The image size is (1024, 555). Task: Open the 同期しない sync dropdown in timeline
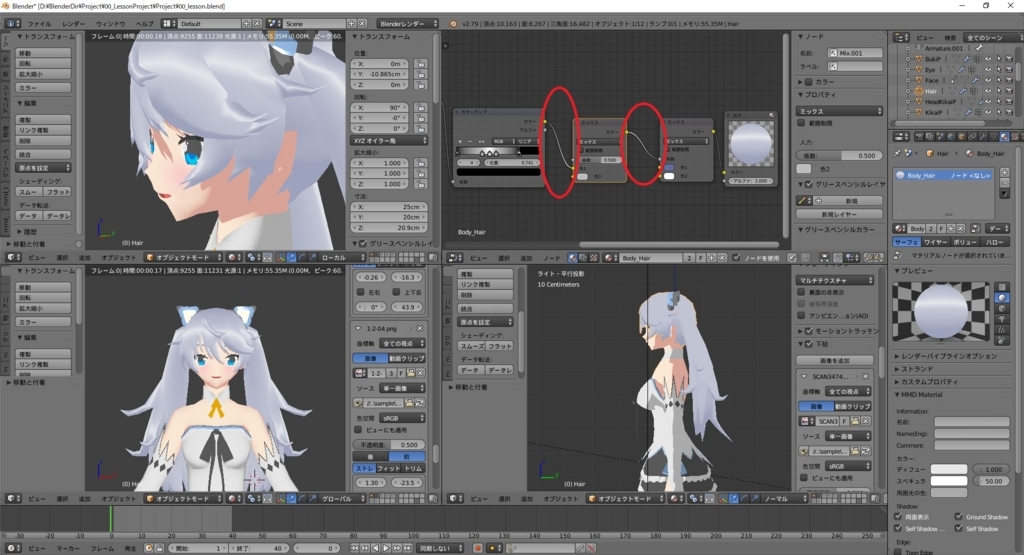[x=441, y=548]
